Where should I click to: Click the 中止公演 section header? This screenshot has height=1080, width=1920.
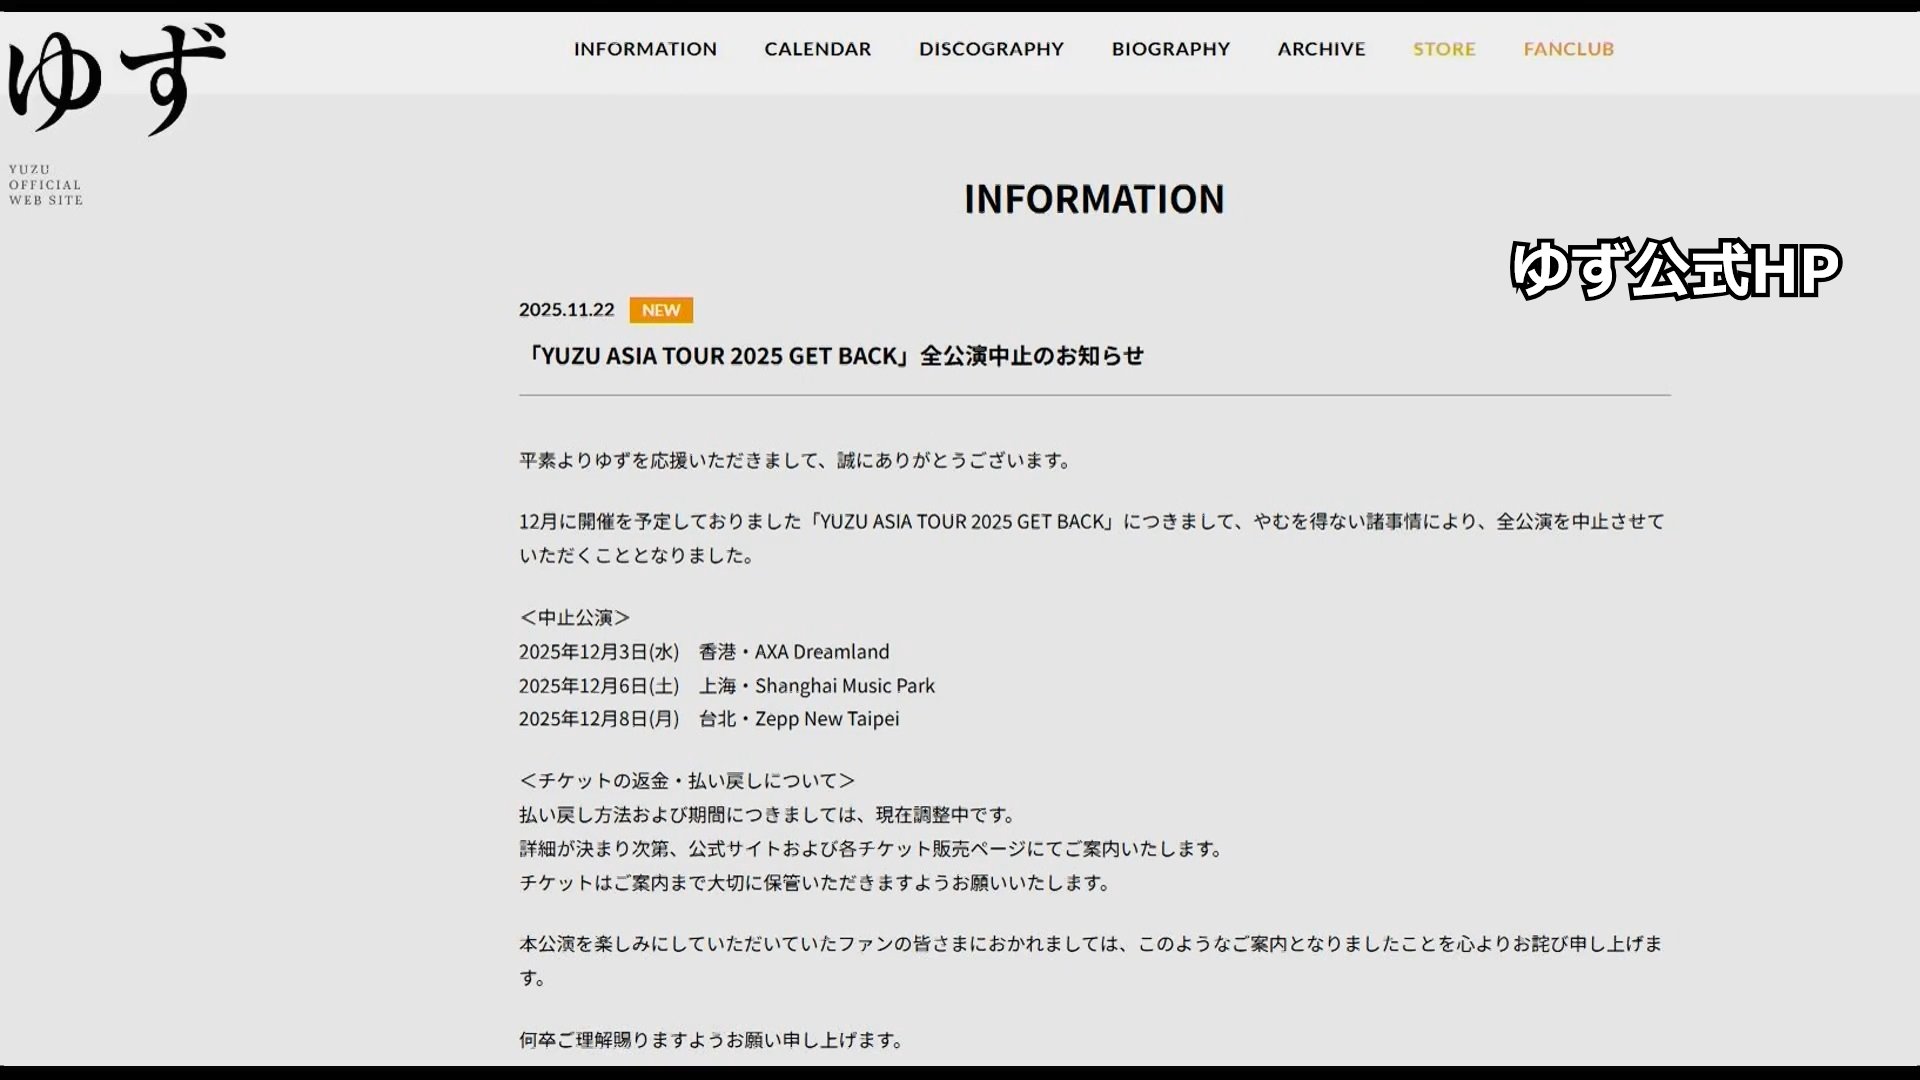coord(574,617)
